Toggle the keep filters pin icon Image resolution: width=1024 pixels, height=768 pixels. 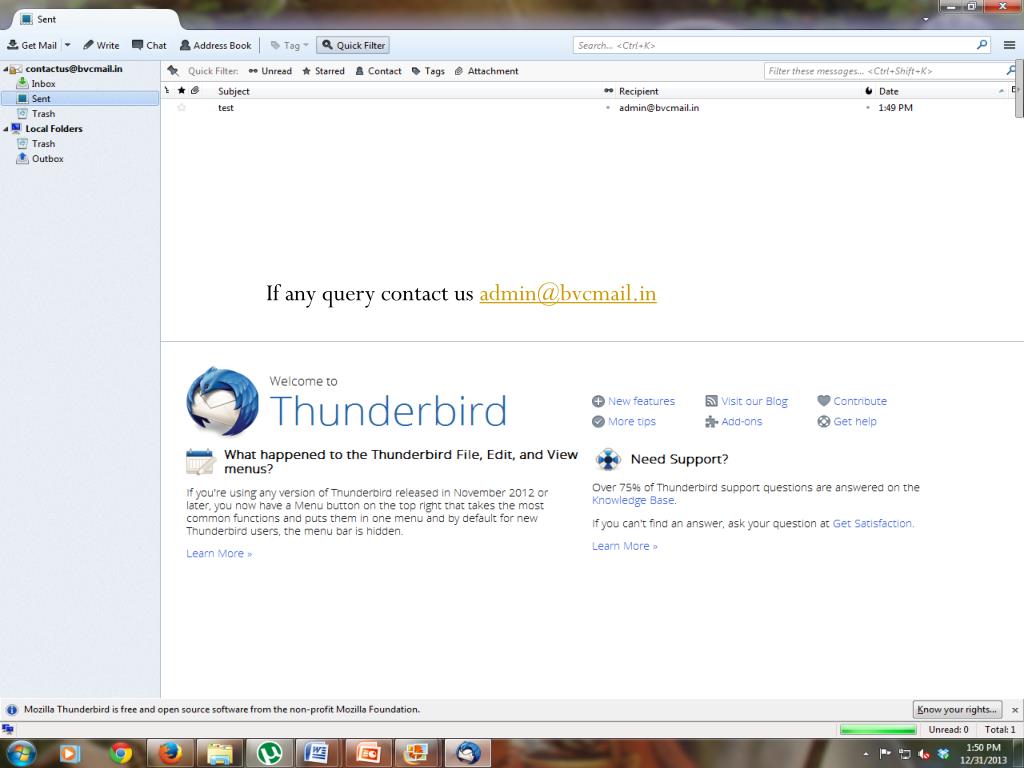click(x=173, y=71)
